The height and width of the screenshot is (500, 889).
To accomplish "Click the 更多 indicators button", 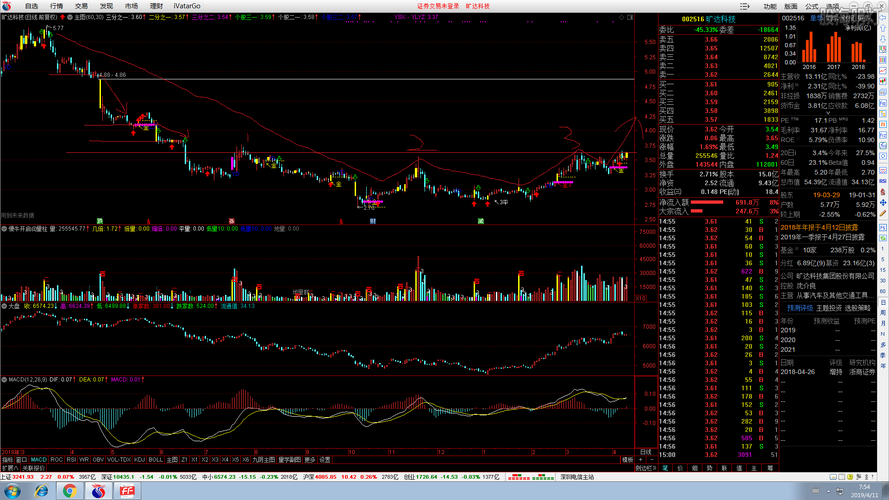I will [x=310, y=459].
